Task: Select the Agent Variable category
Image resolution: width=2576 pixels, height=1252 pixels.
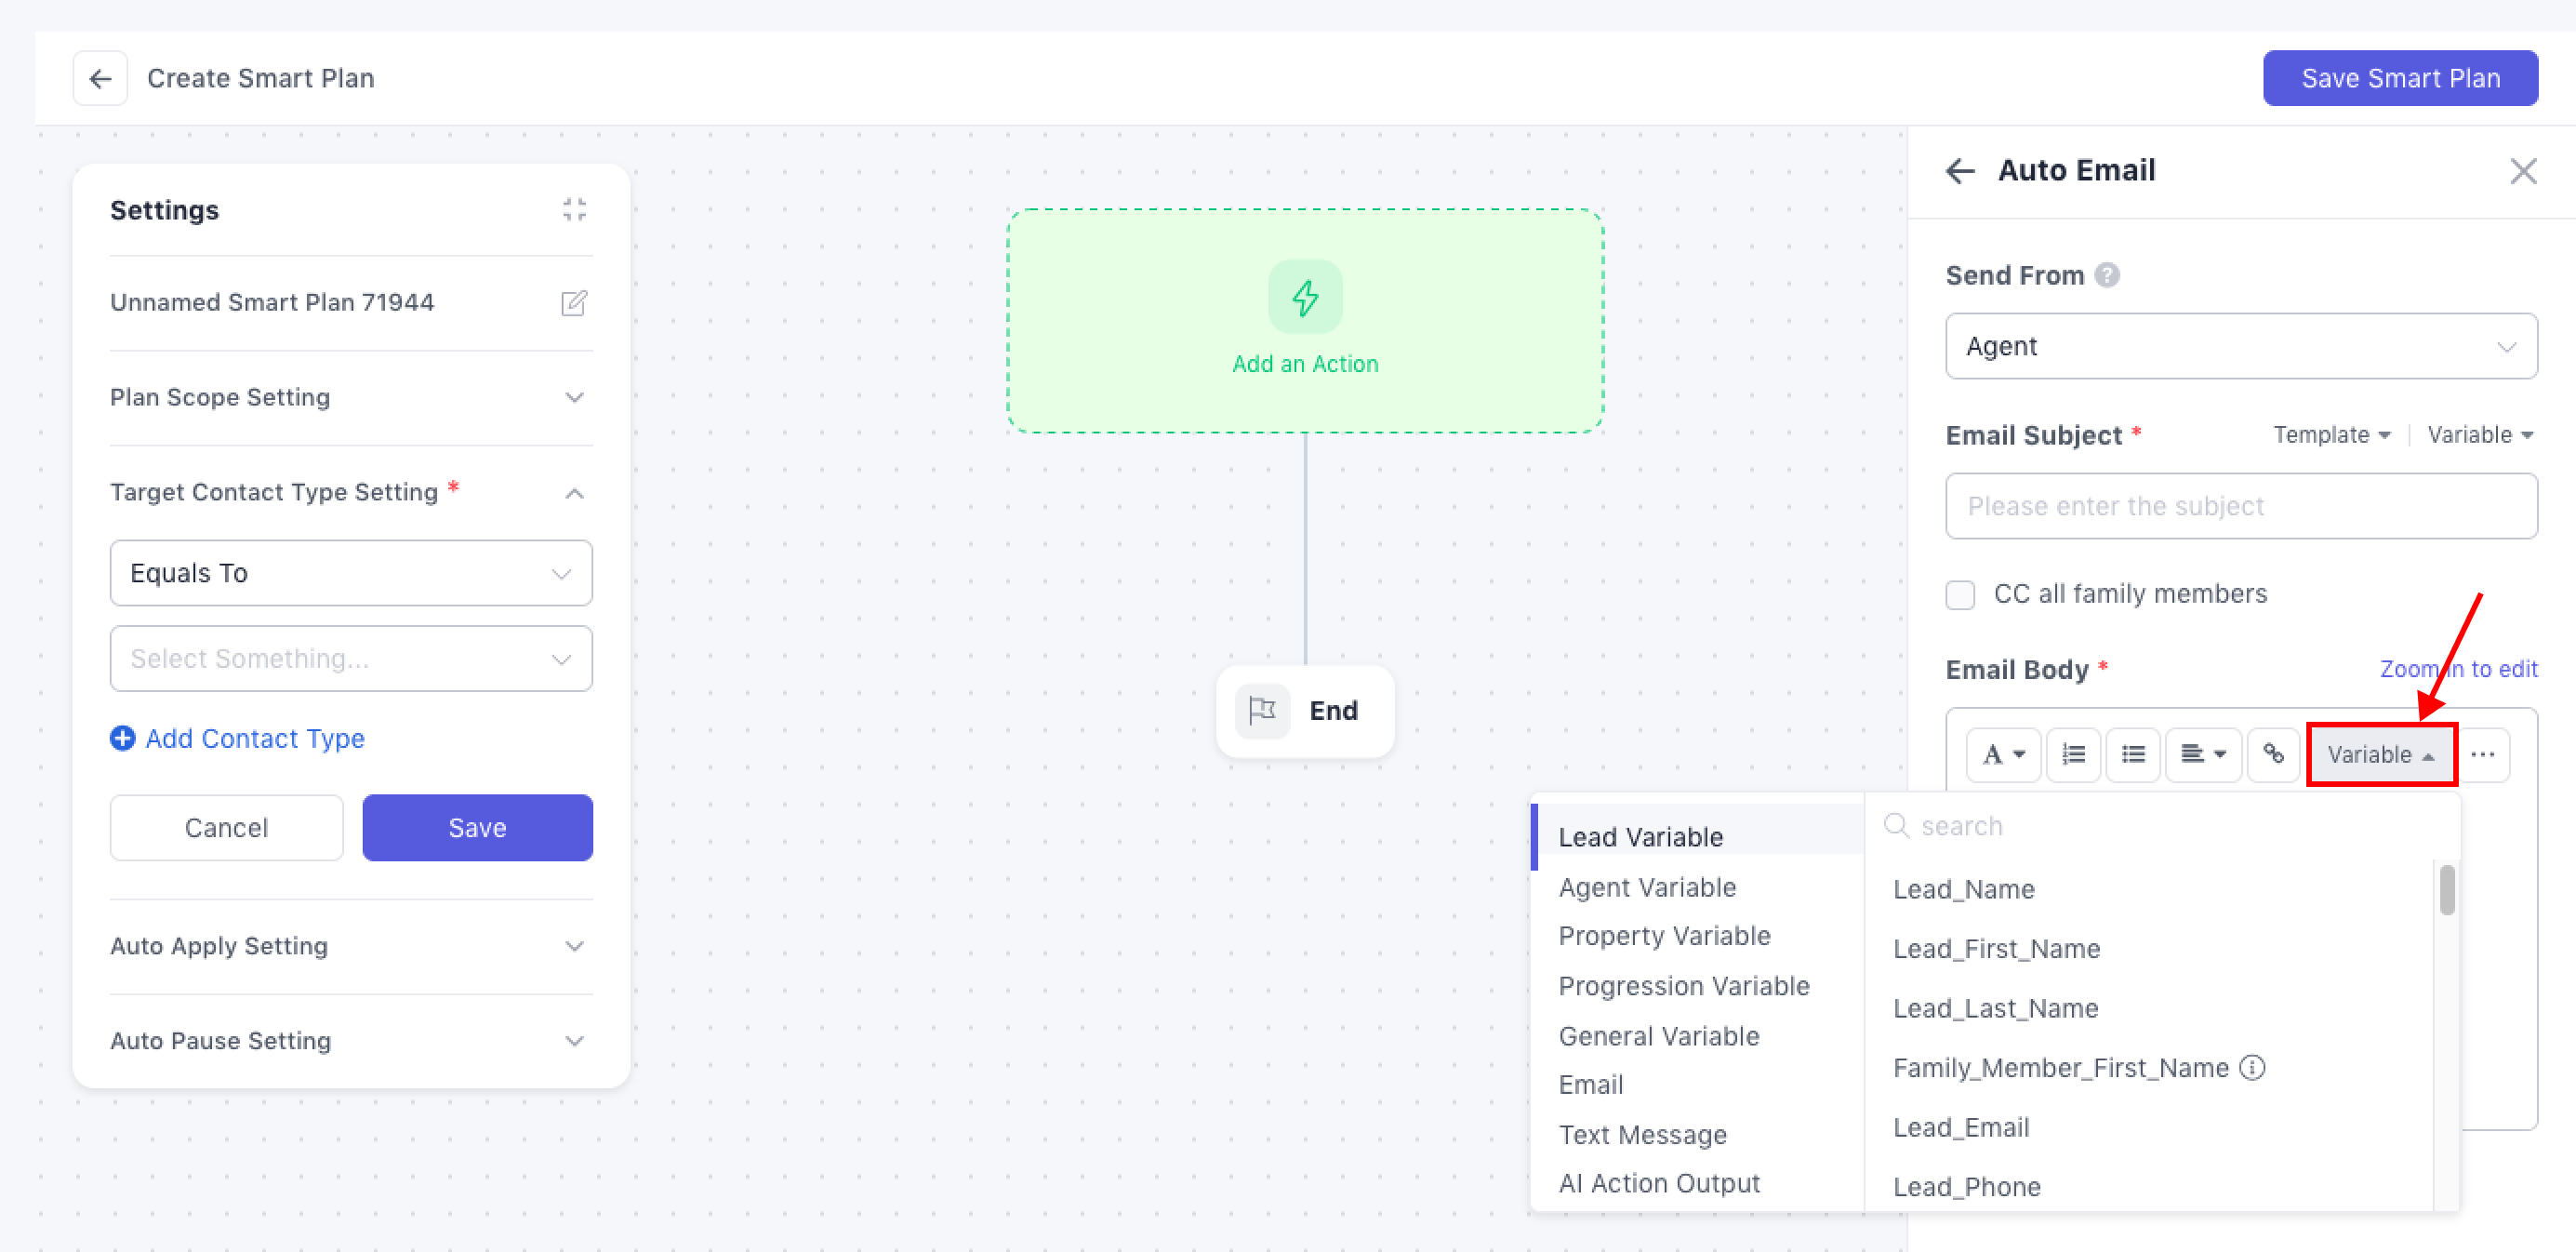Action: click(x=1647, y=887)
